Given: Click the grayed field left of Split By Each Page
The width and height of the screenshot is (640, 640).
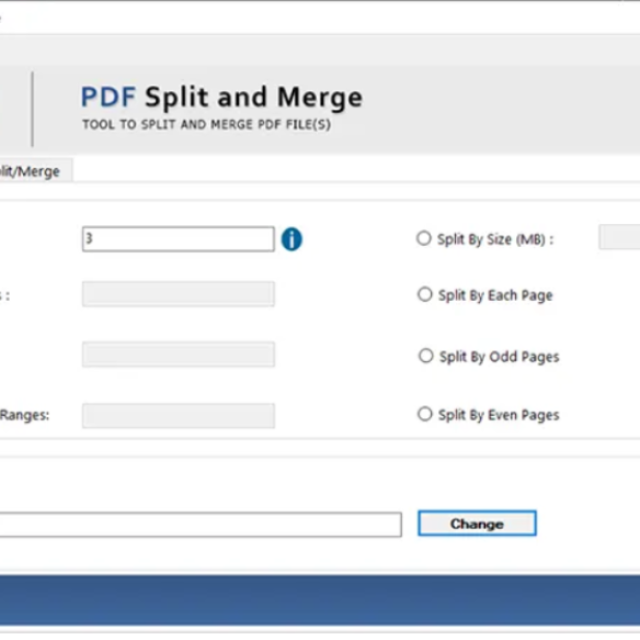Looking at the screenshot, I should point(177,294).
